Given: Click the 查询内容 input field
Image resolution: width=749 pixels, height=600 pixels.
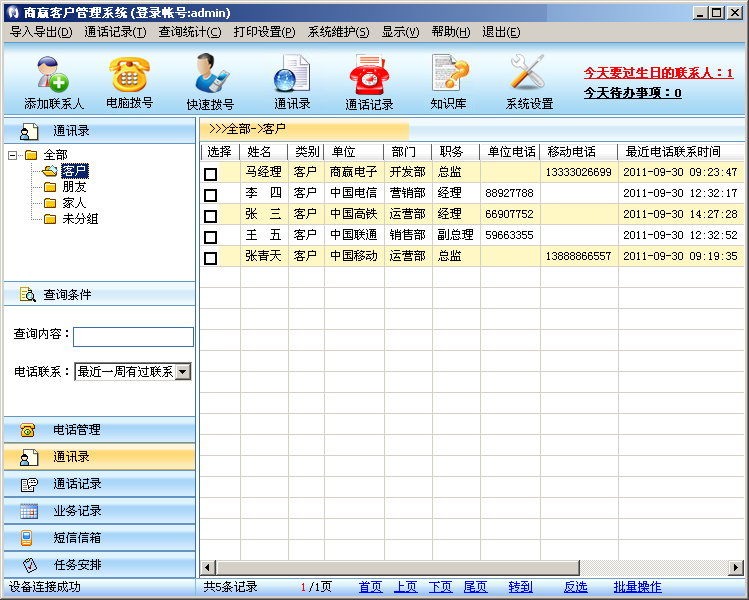Looking at the screenshot, I should pos(133,337).
